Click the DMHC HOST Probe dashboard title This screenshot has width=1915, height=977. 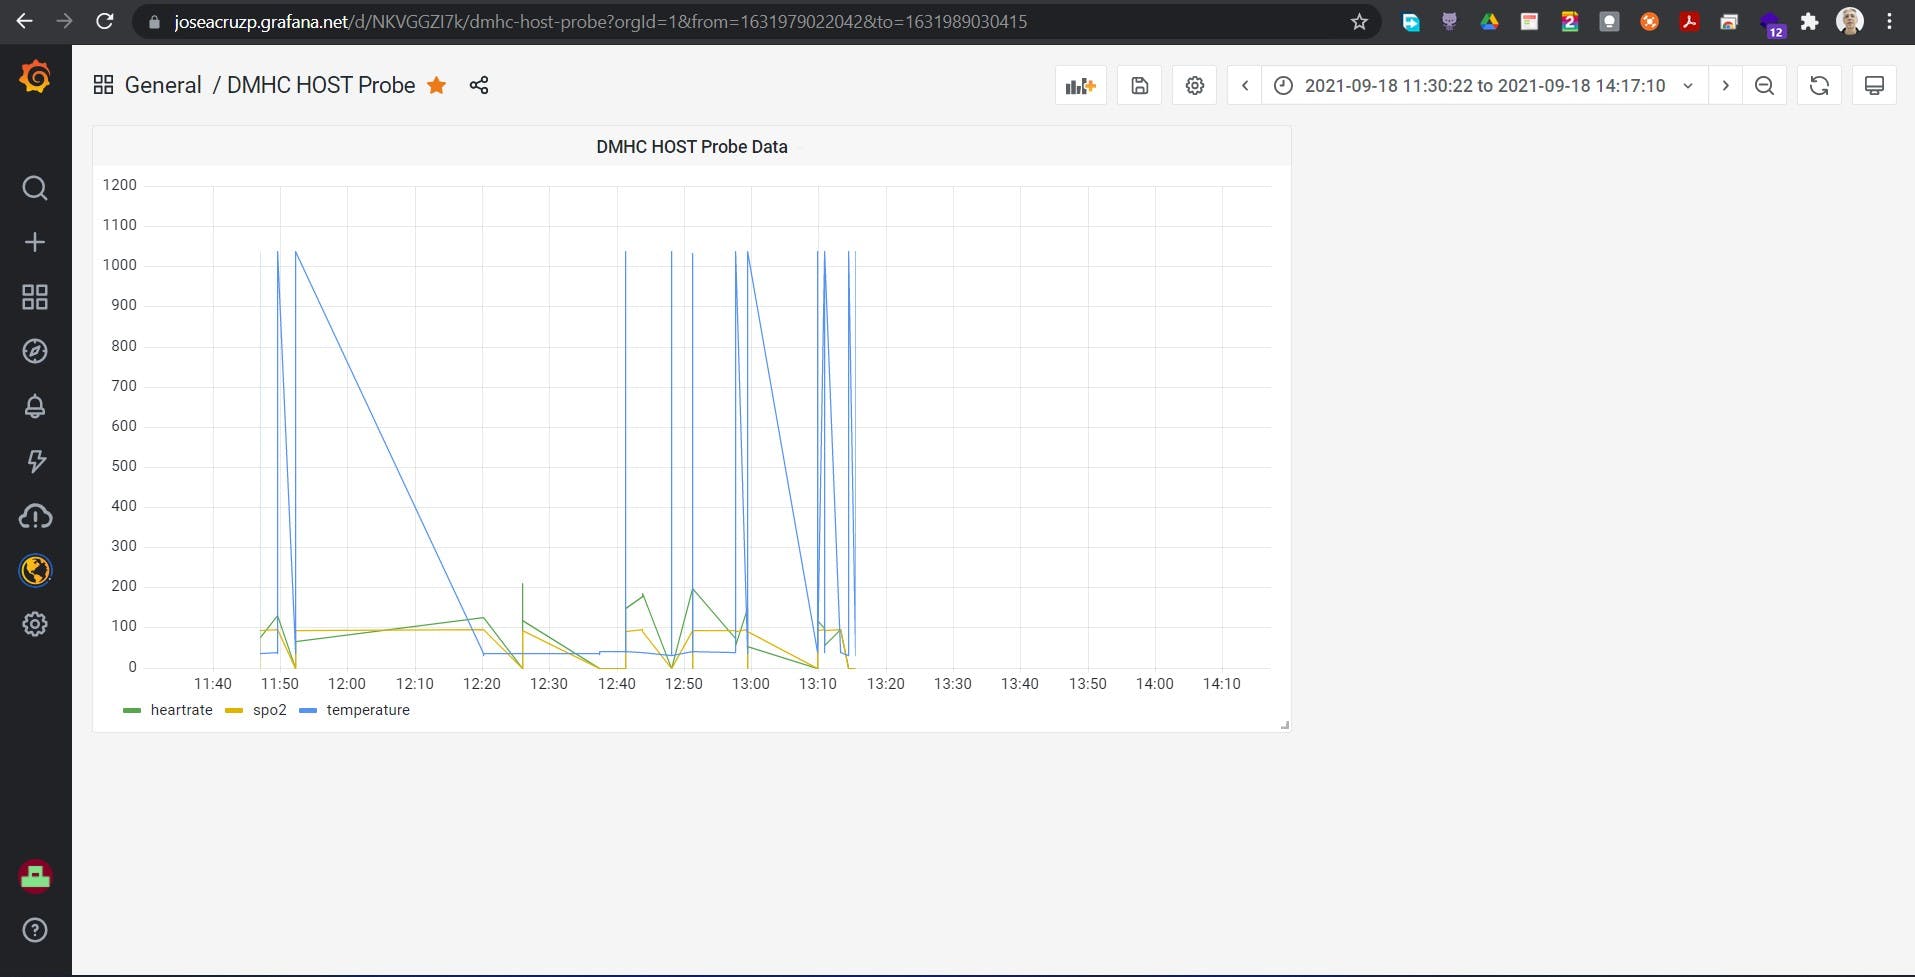pos(321,85)
